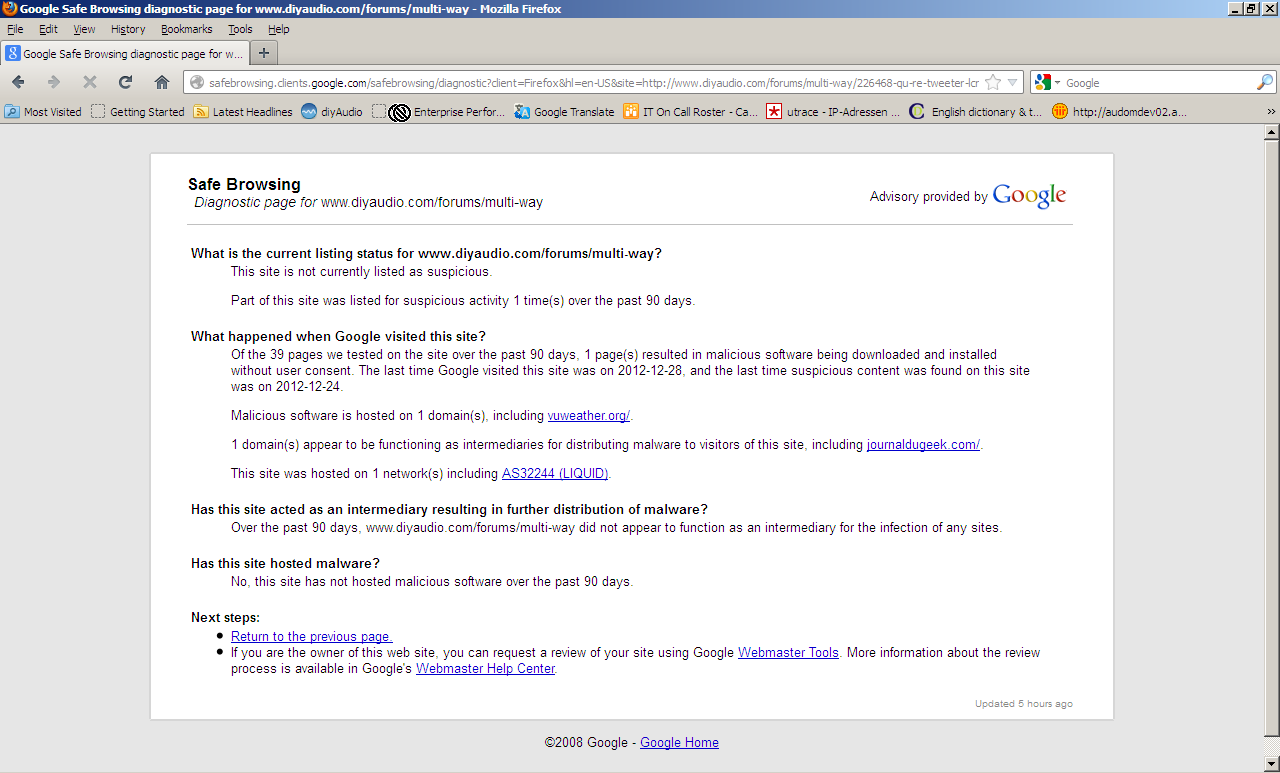The height and width of the screenshot is (773, 1280).
Task: Go back with the Back arrow button
Action: tap(18, 82)
